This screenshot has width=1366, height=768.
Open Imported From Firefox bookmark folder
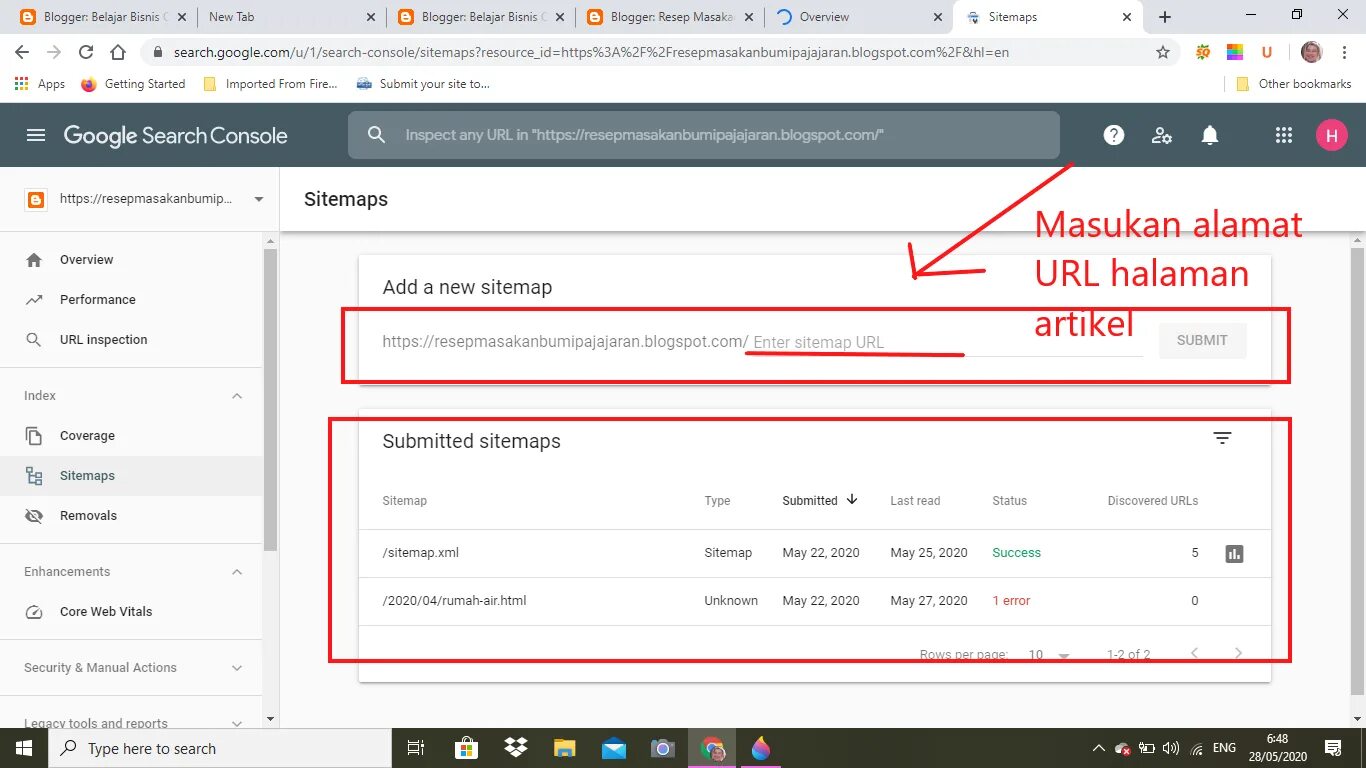270,84
